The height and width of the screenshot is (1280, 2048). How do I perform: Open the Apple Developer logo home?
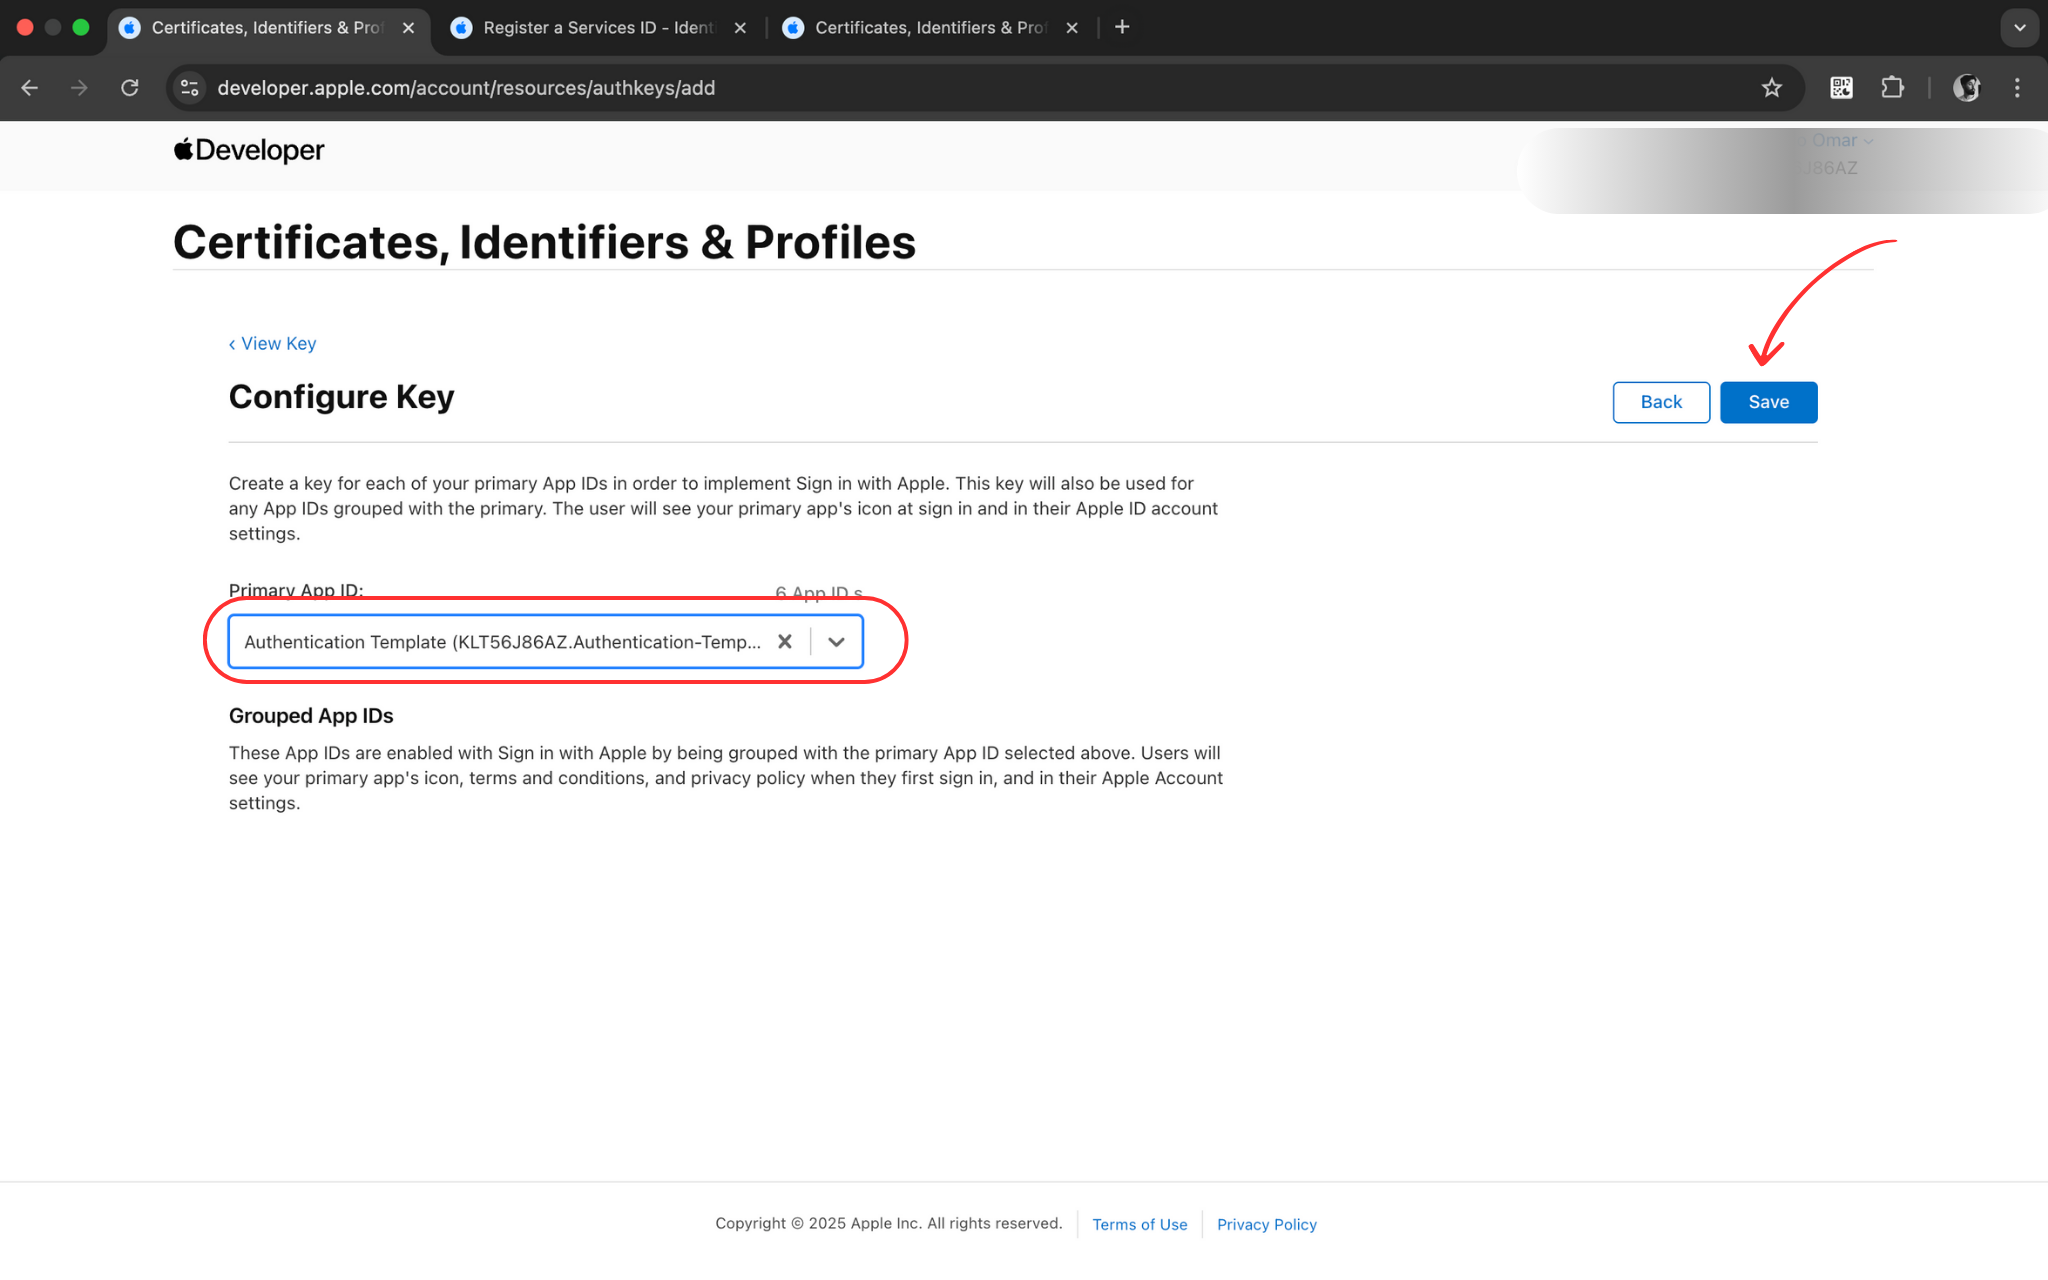coord(249,150)
